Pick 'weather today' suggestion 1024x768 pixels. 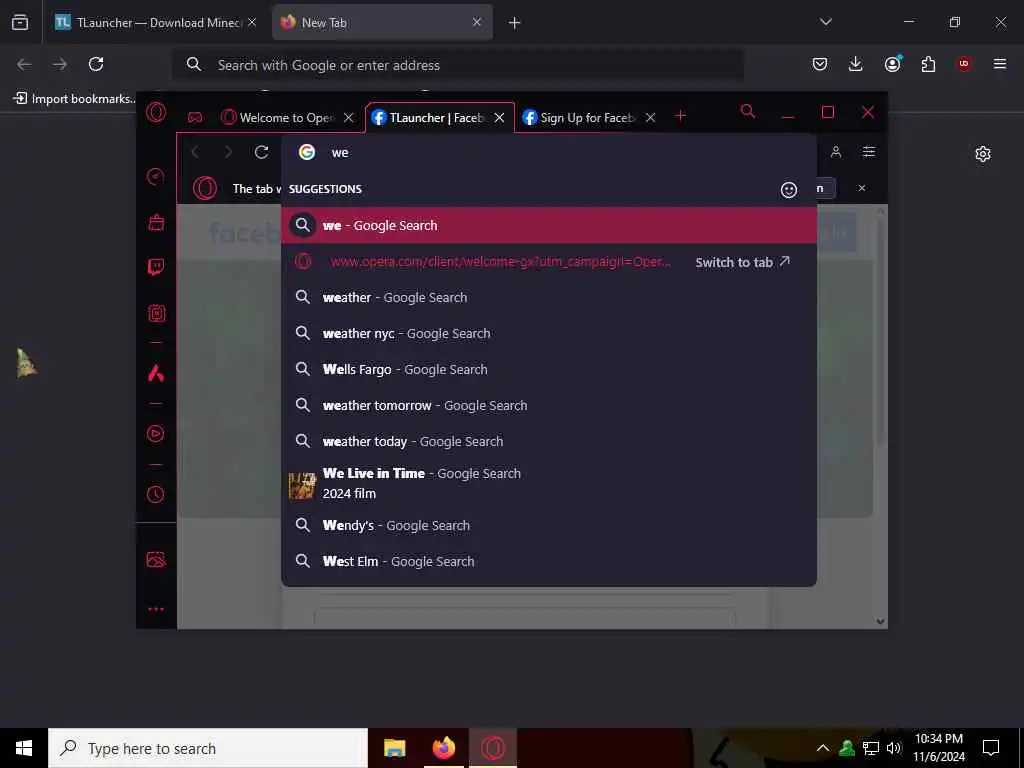549,441
